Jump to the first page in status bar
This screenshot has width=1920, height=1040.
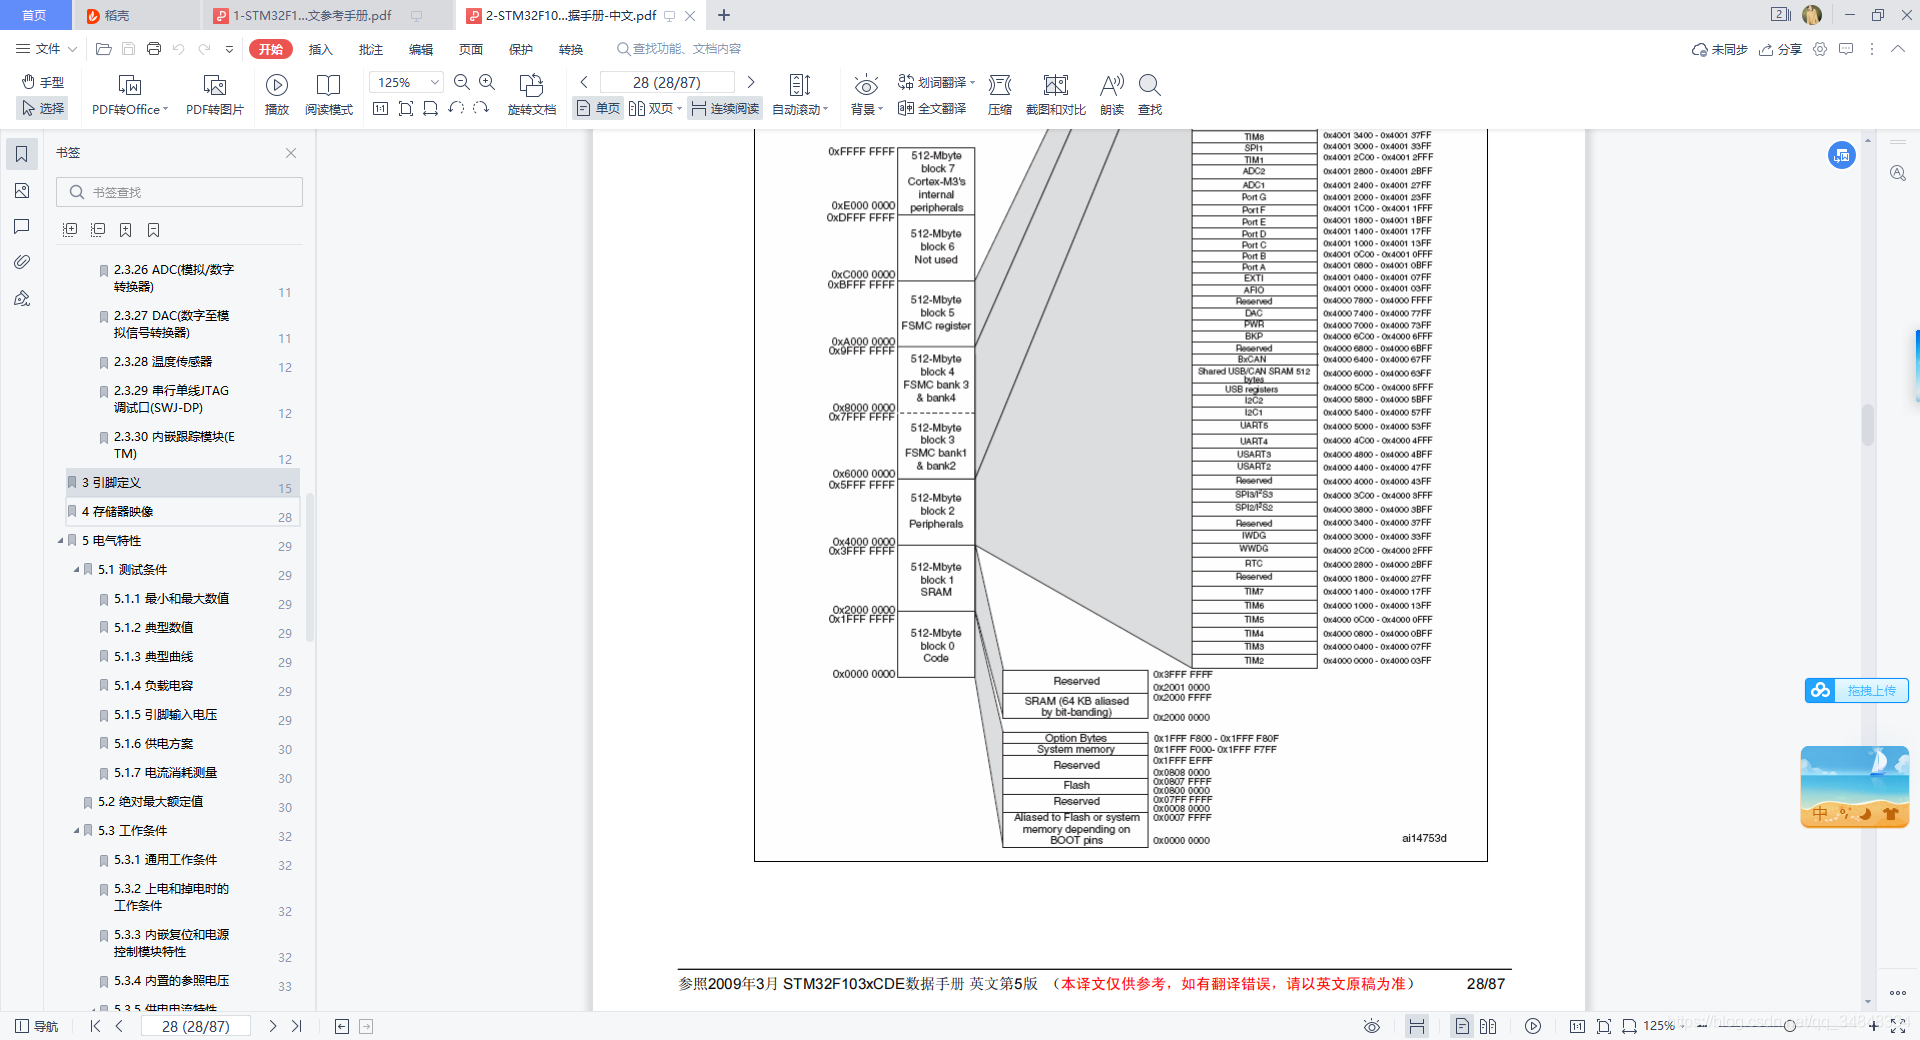[x=95, y=1026]
